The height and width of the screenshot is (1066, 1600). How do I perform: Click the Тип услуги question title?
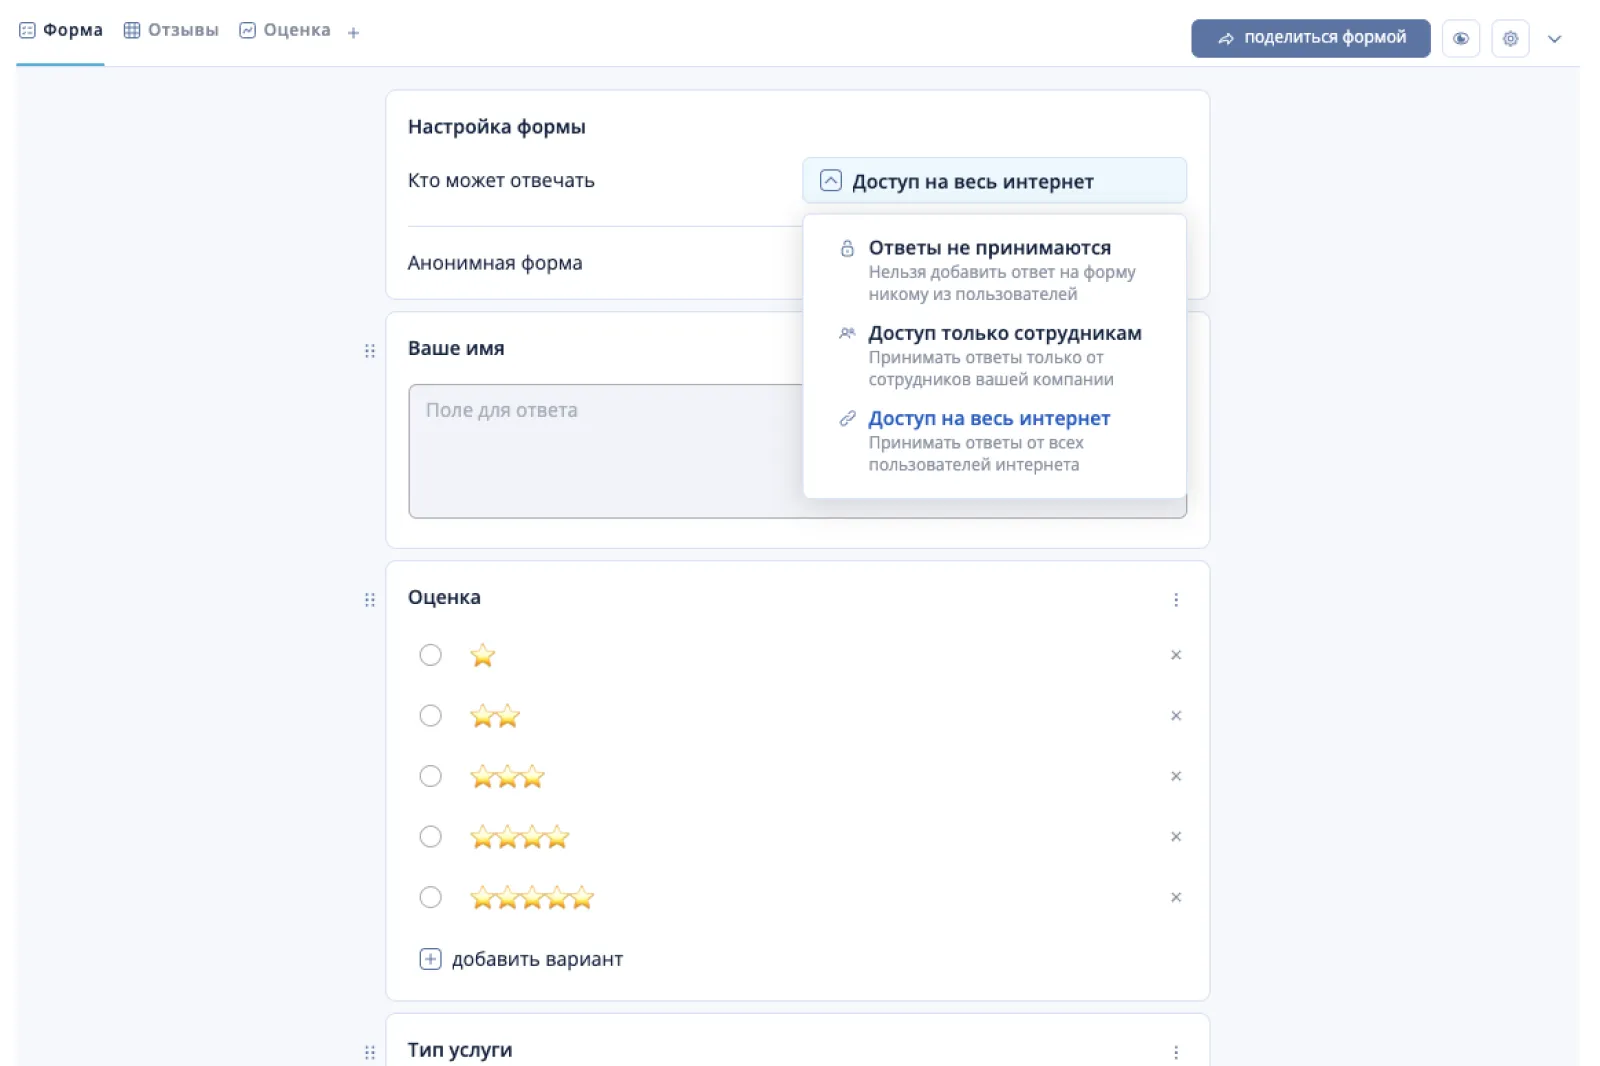pos(460,1050)
